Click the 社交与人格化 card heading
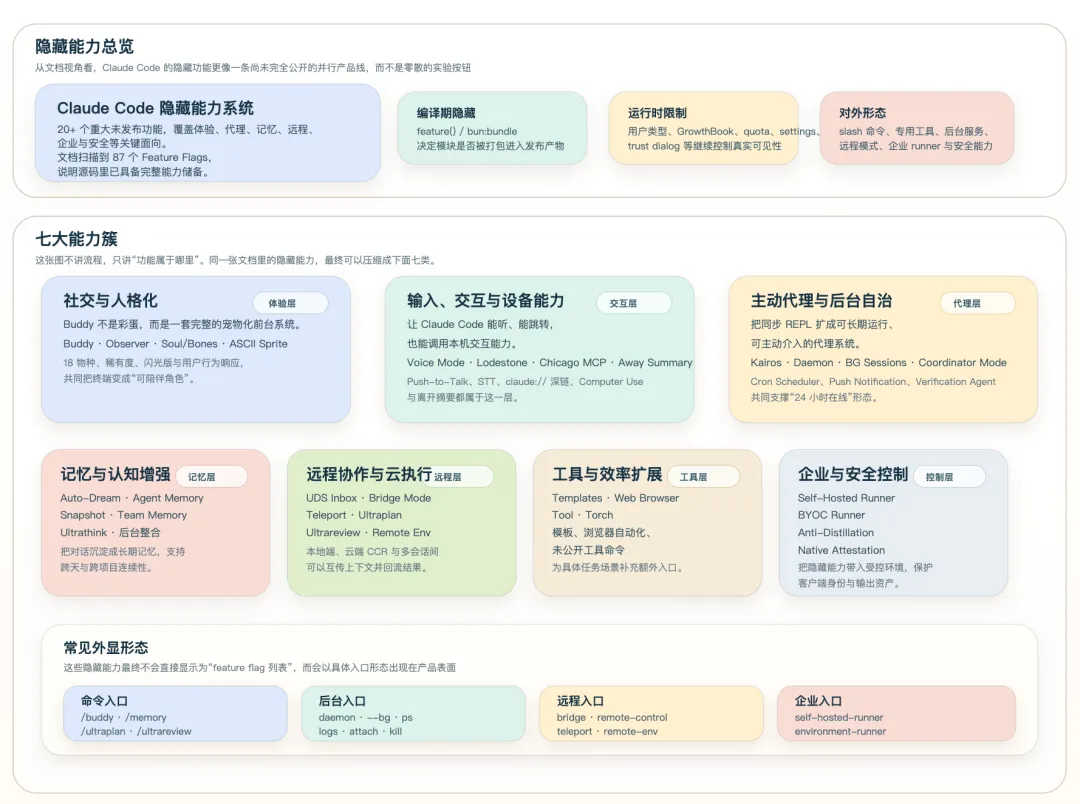The height and width of the screenshot is (804, 1080). tap(110, 300)
